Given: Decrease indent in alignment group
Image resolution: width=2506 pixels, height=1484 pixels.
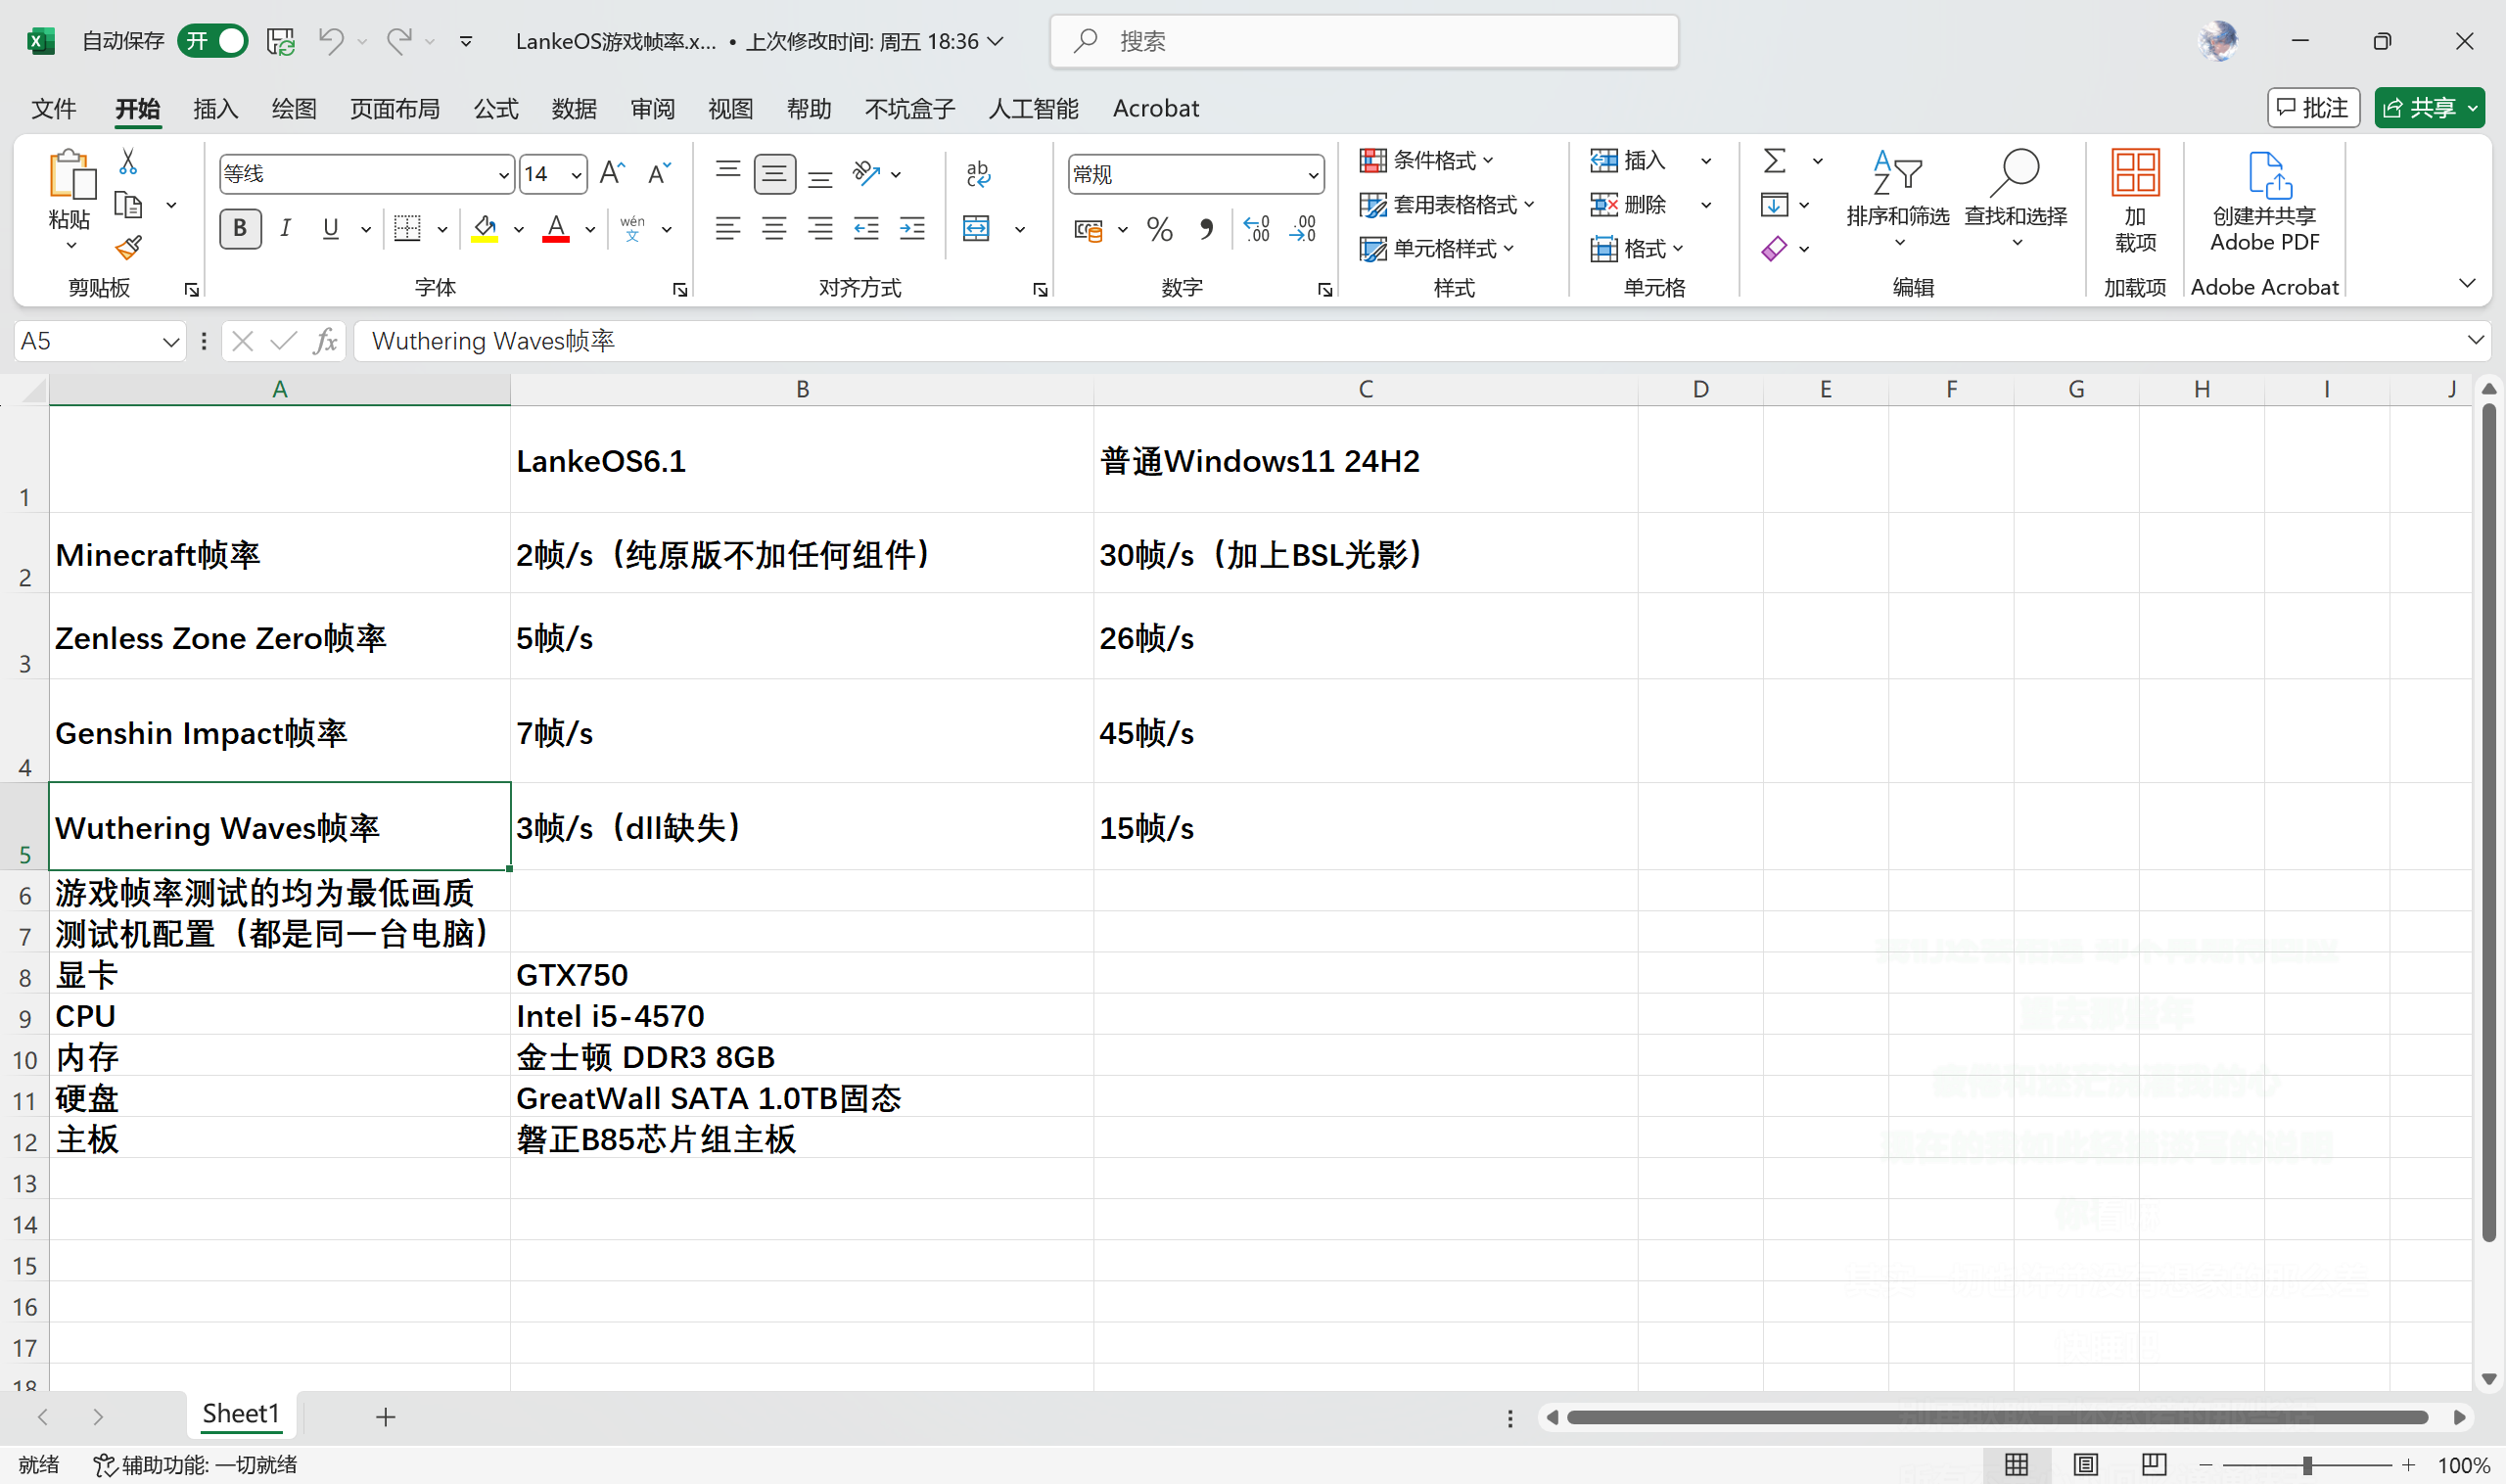Looking at the screenshot, I should [866, 229].
